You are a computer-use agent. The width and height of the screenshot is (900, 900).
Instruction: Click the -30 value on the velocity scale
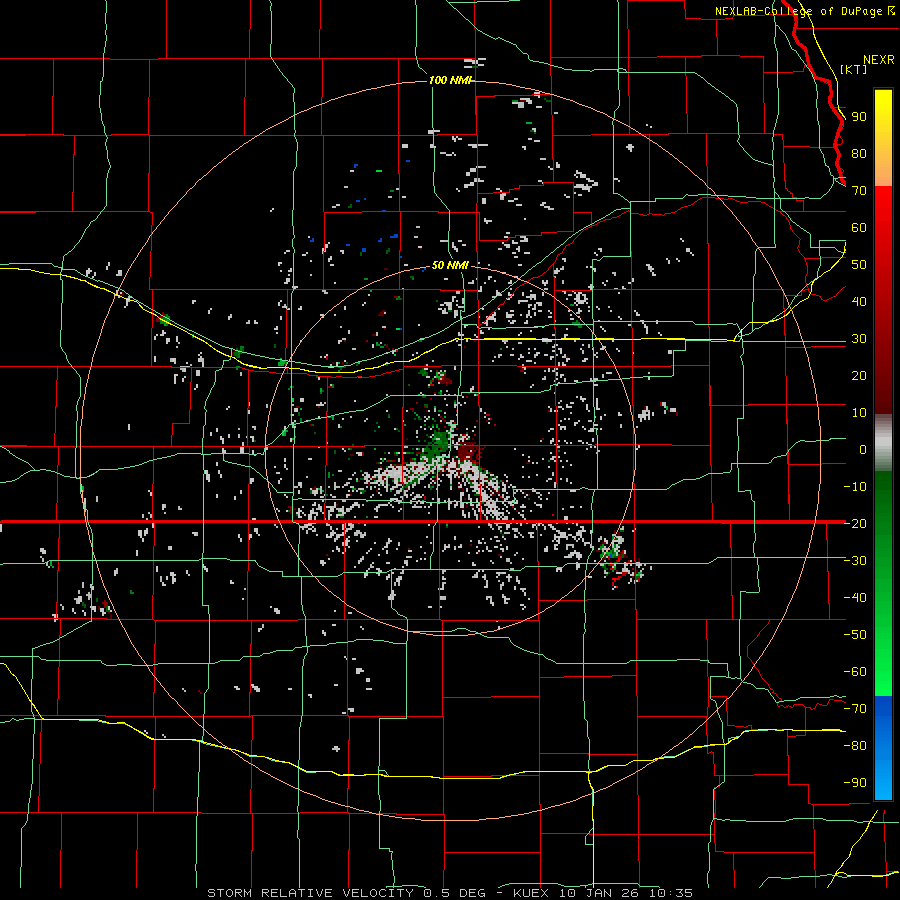coord(855,561)
